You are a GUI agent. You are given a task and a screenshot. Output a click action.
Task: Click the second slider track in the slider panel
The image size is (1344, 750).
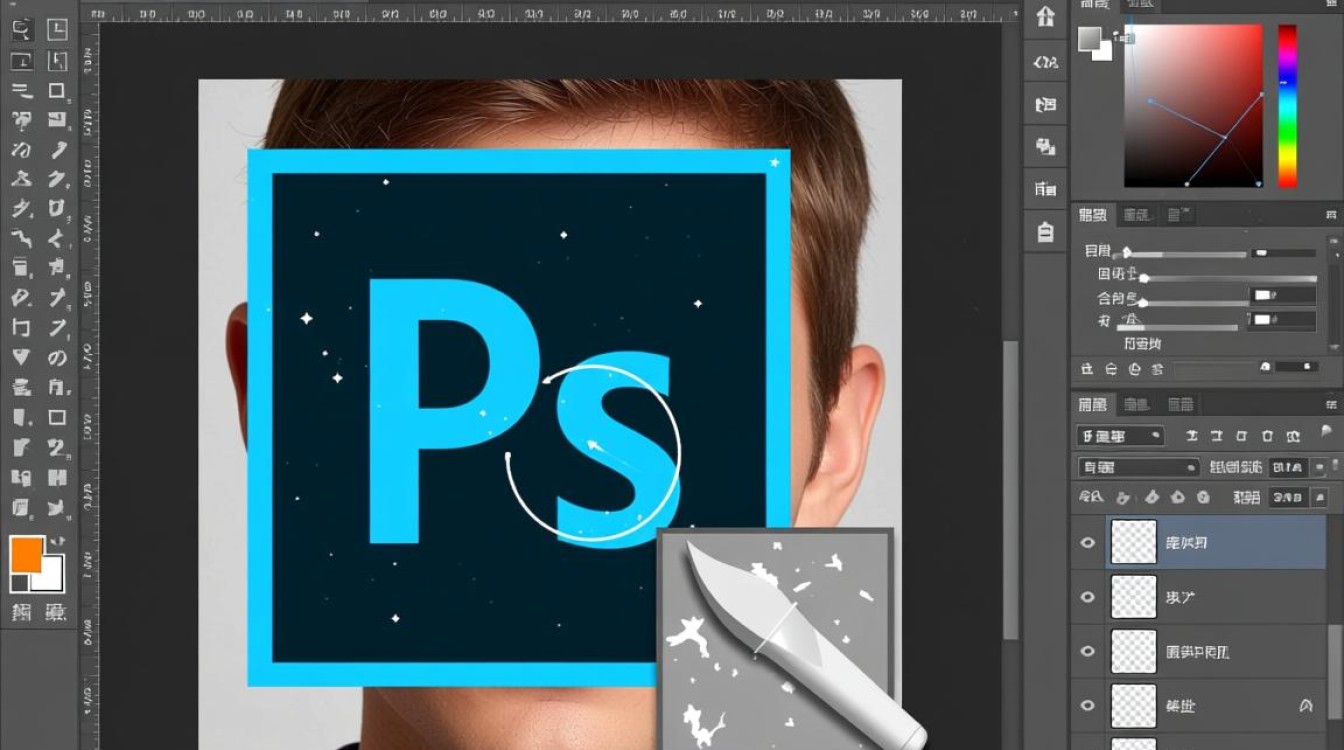click(x=1230, y=279)
